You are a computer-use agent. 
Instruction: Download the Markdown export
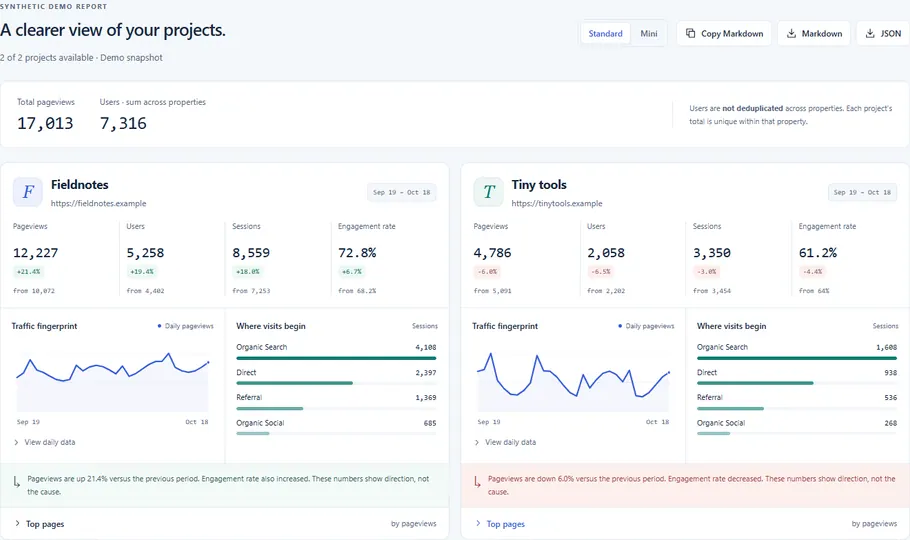point(814,34)
